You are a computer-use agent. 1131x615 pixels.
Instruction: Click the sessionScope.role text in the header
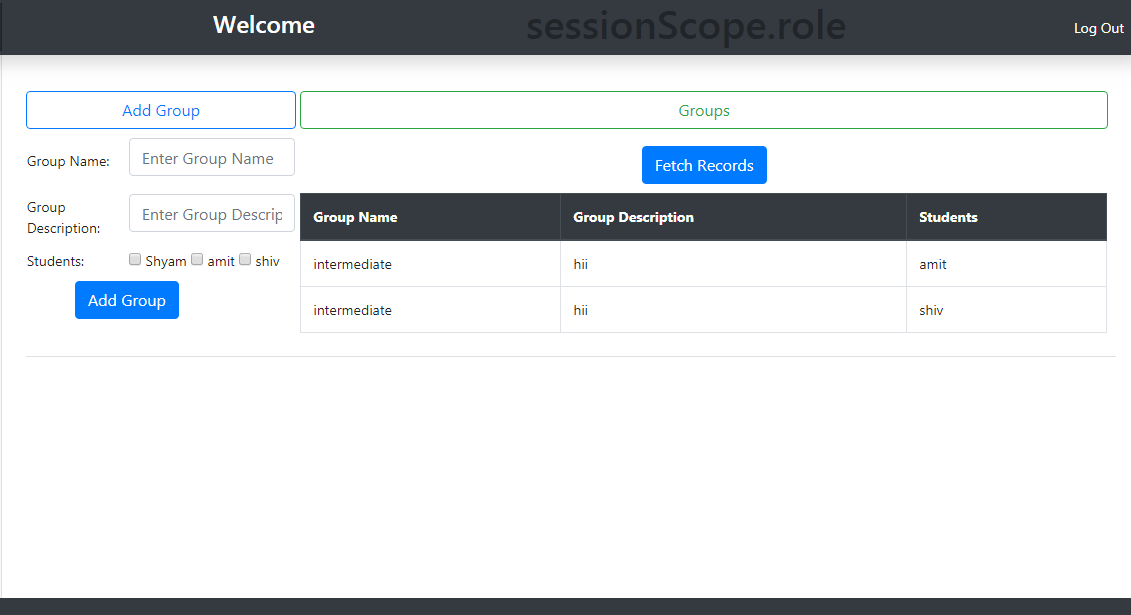686,26
